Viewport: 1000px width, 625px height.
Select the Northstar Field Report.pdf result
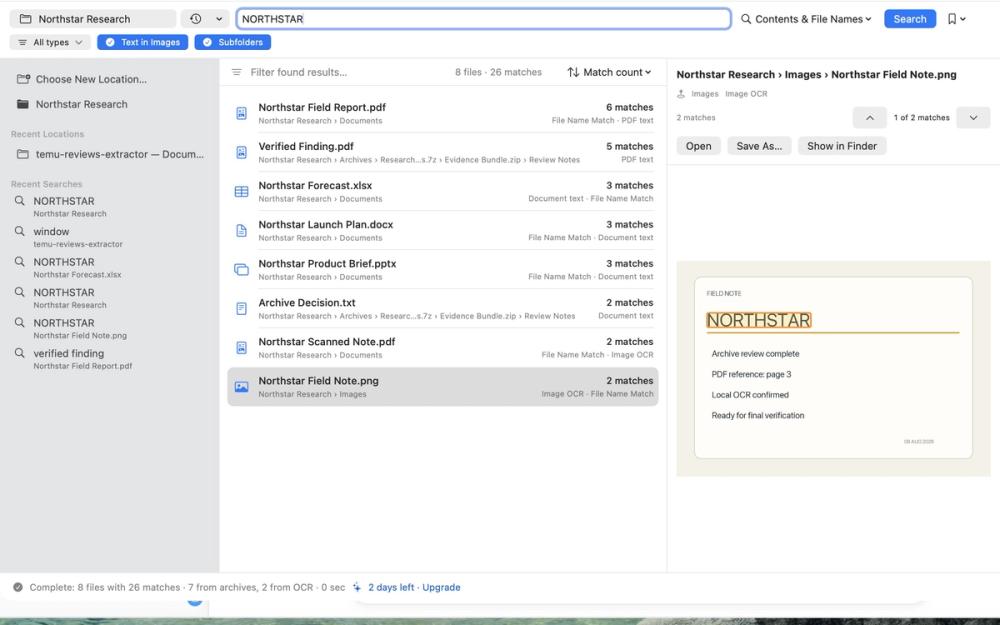tap(443, 114)
